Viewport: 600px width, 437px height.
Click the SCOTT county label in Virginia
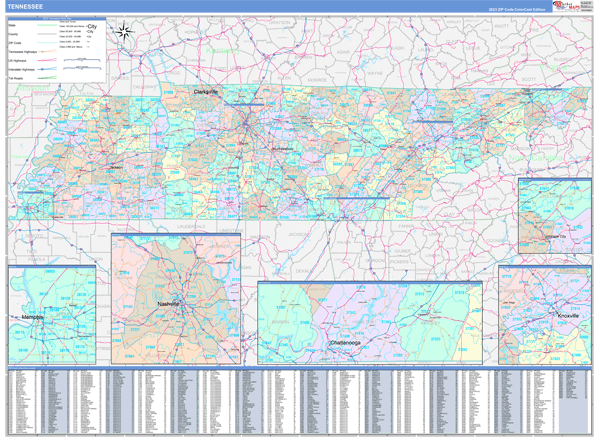pos(528,79)
